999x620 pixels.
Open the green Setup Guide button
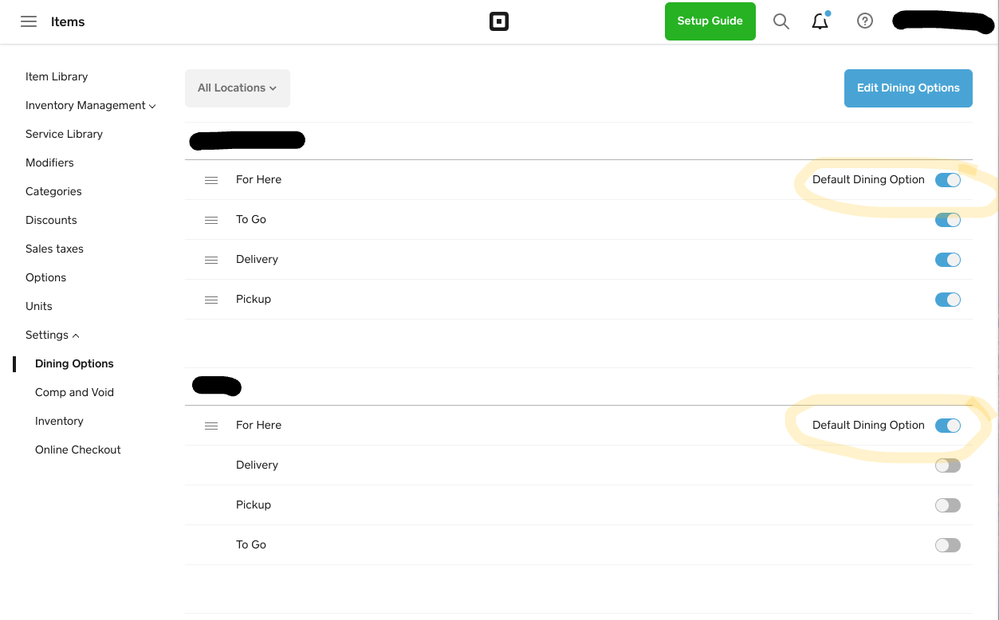pyautogui.click(x=710, y=21)
